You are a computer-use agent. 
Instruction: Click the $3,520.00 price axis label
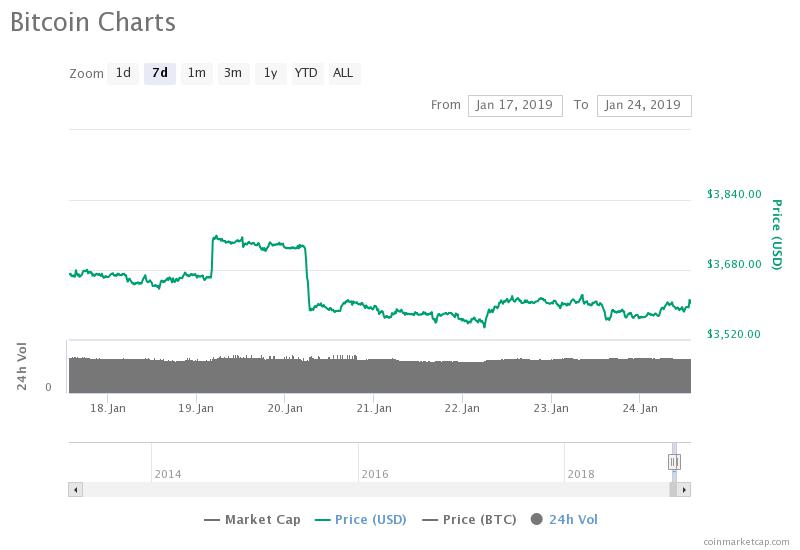[734, 334]
